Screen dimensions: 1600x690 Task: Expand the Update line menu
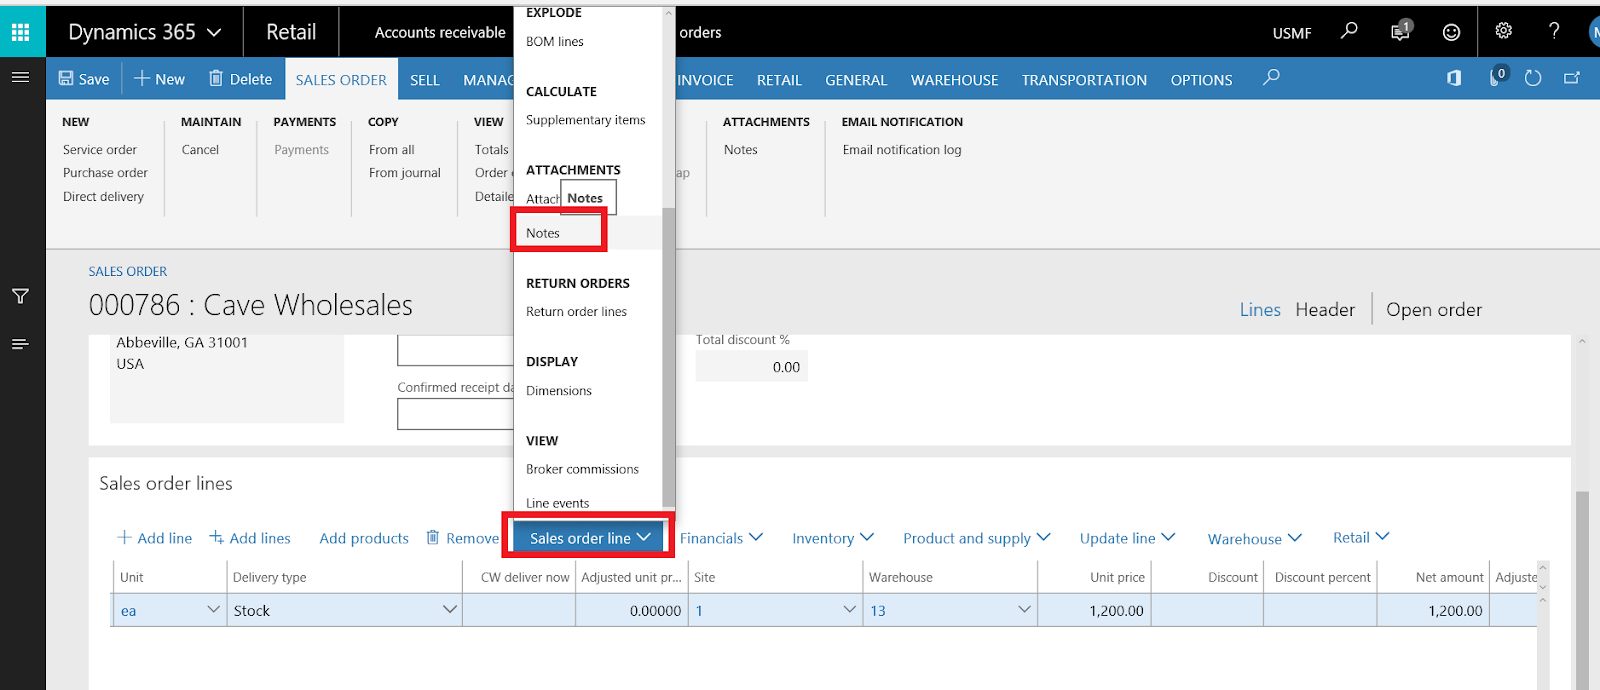(x=1127, y=538)
